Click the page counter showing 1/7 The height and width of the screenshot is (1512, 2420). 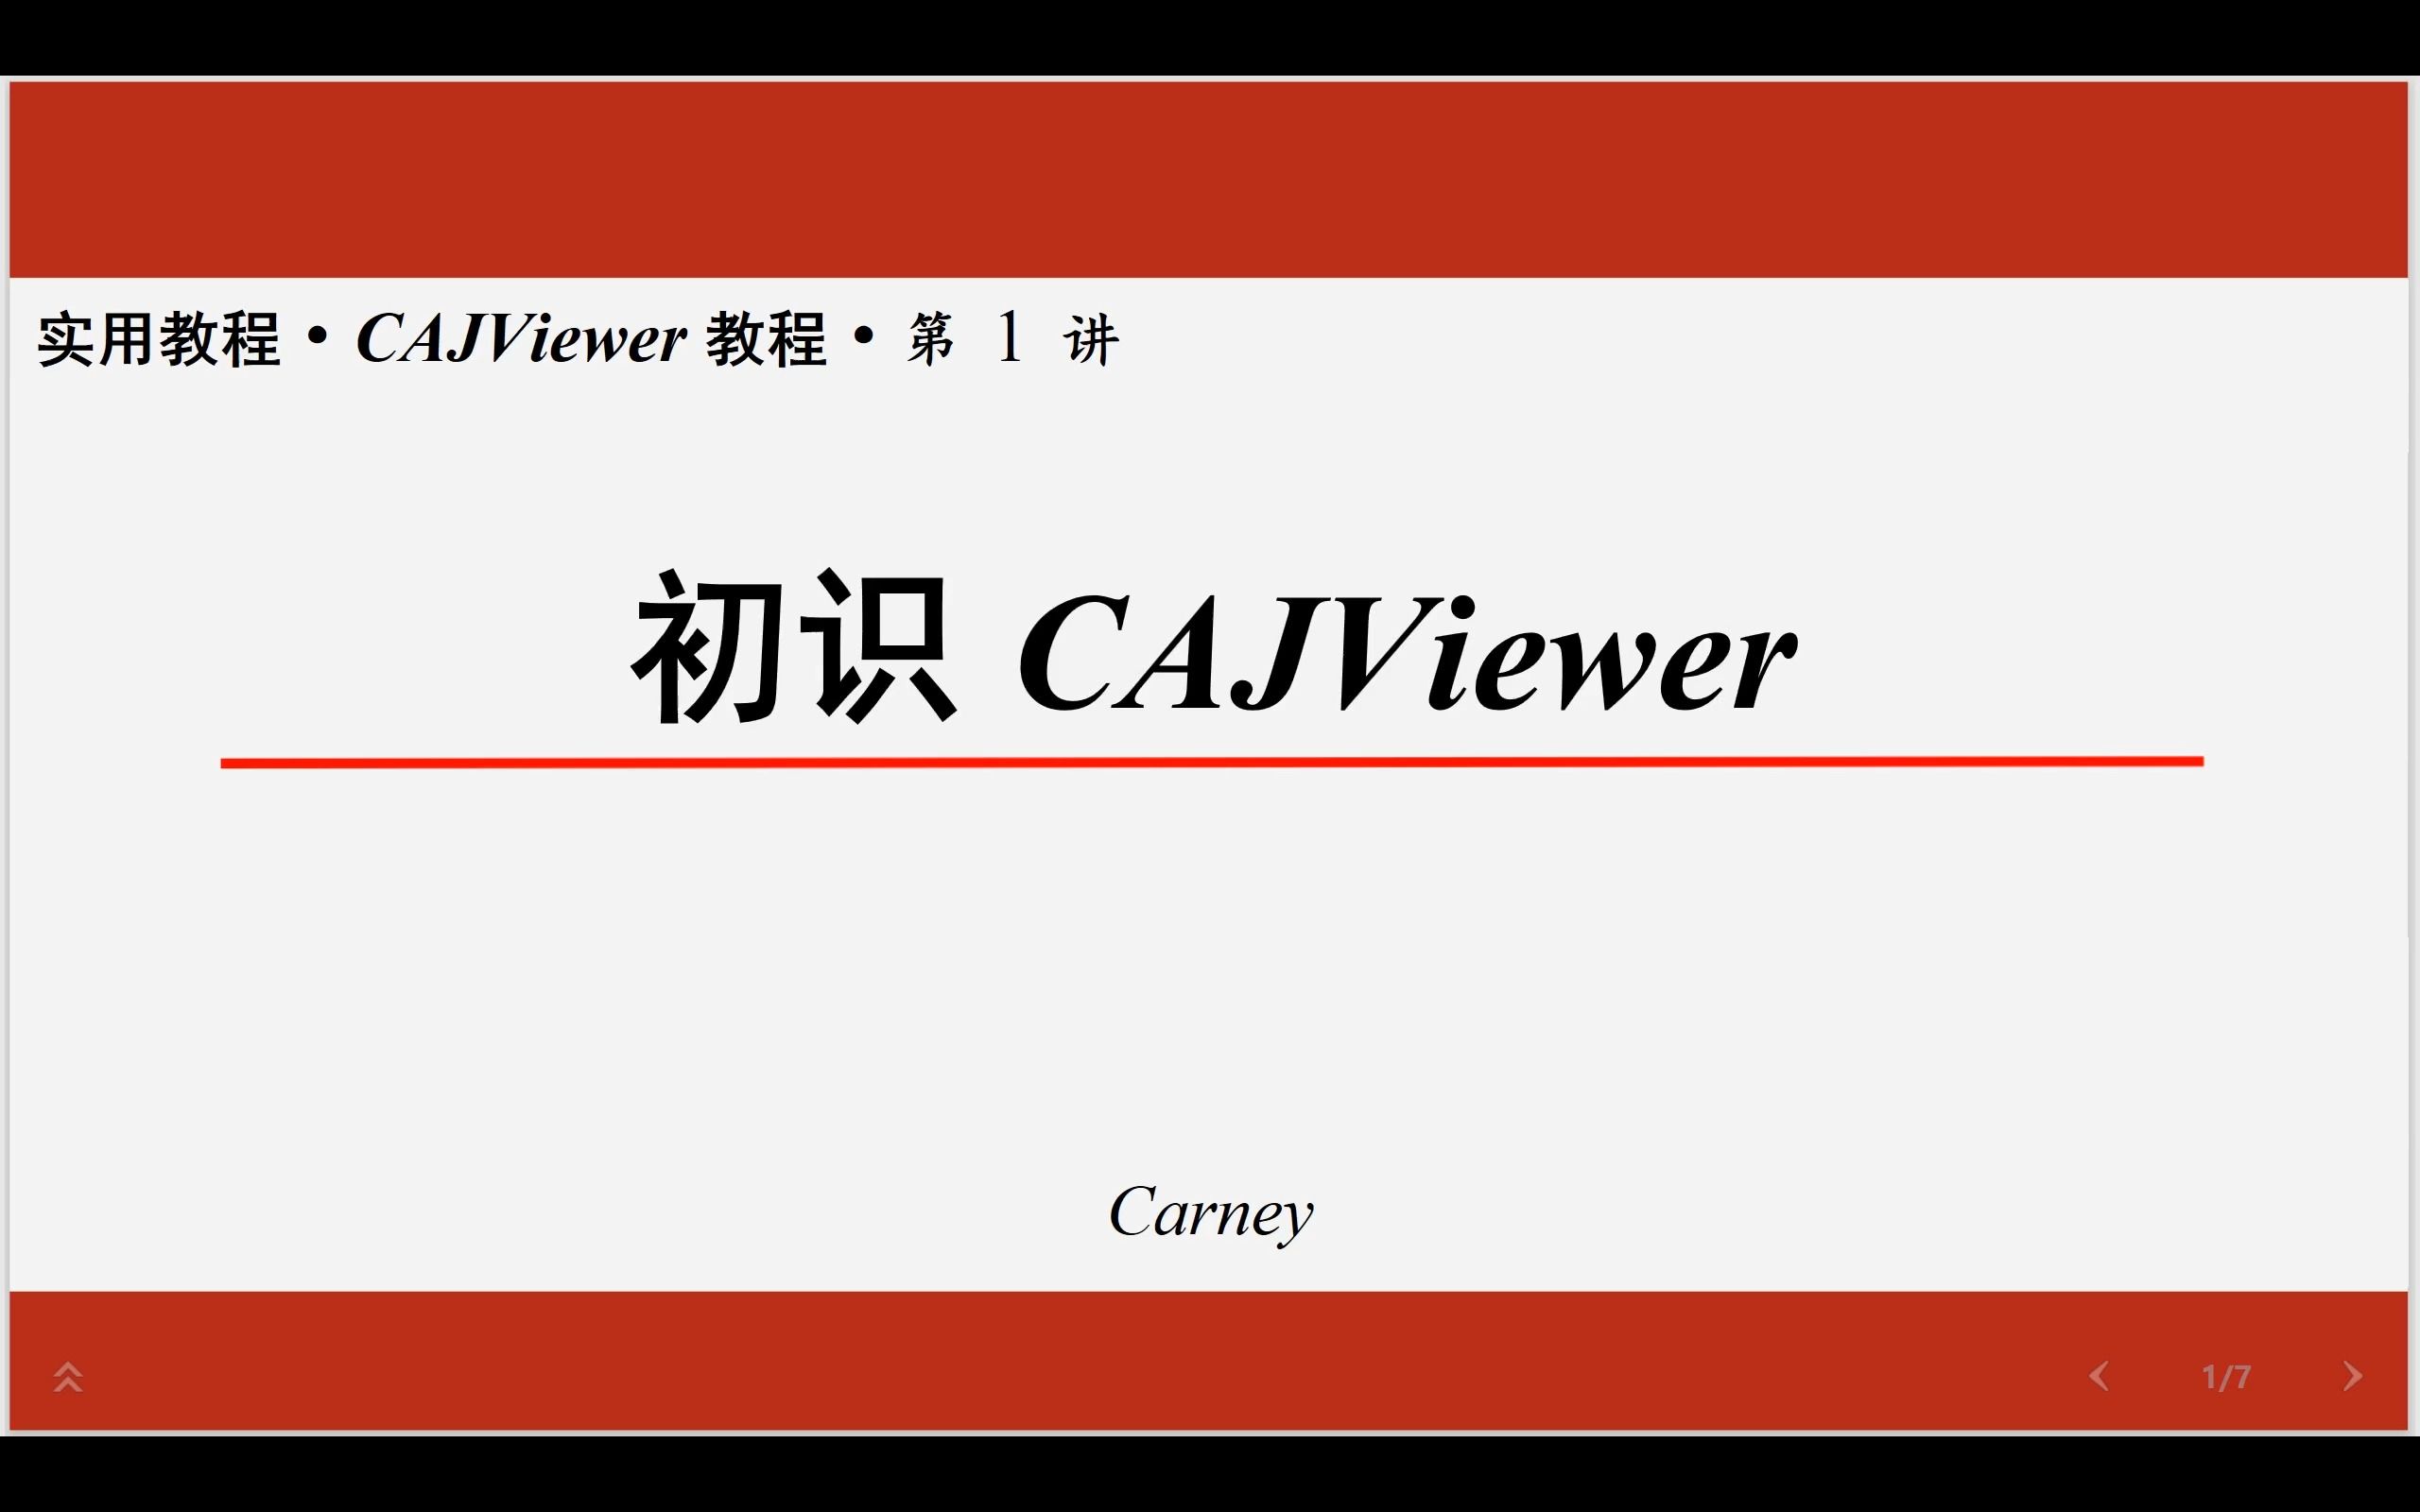[2226, 1376]
